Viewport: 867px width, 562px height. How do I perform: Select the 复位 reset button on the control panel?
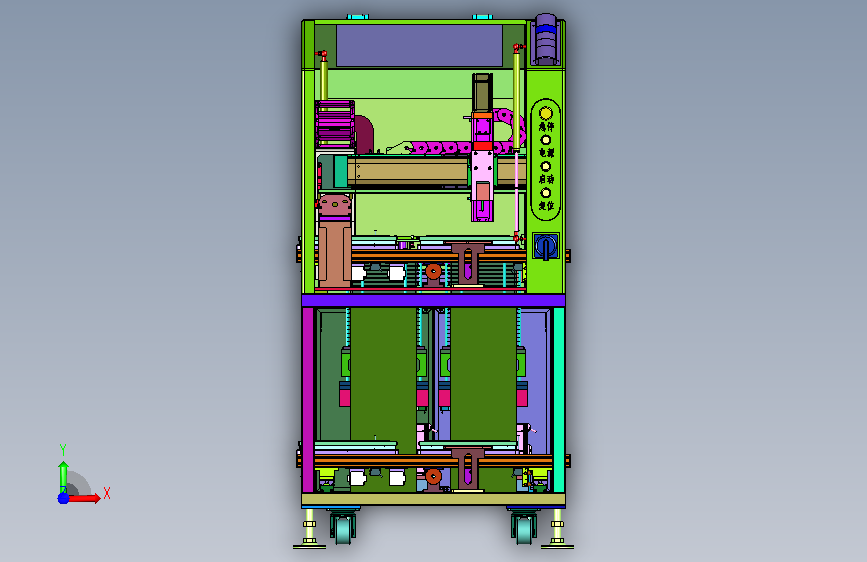coord(546,193)
